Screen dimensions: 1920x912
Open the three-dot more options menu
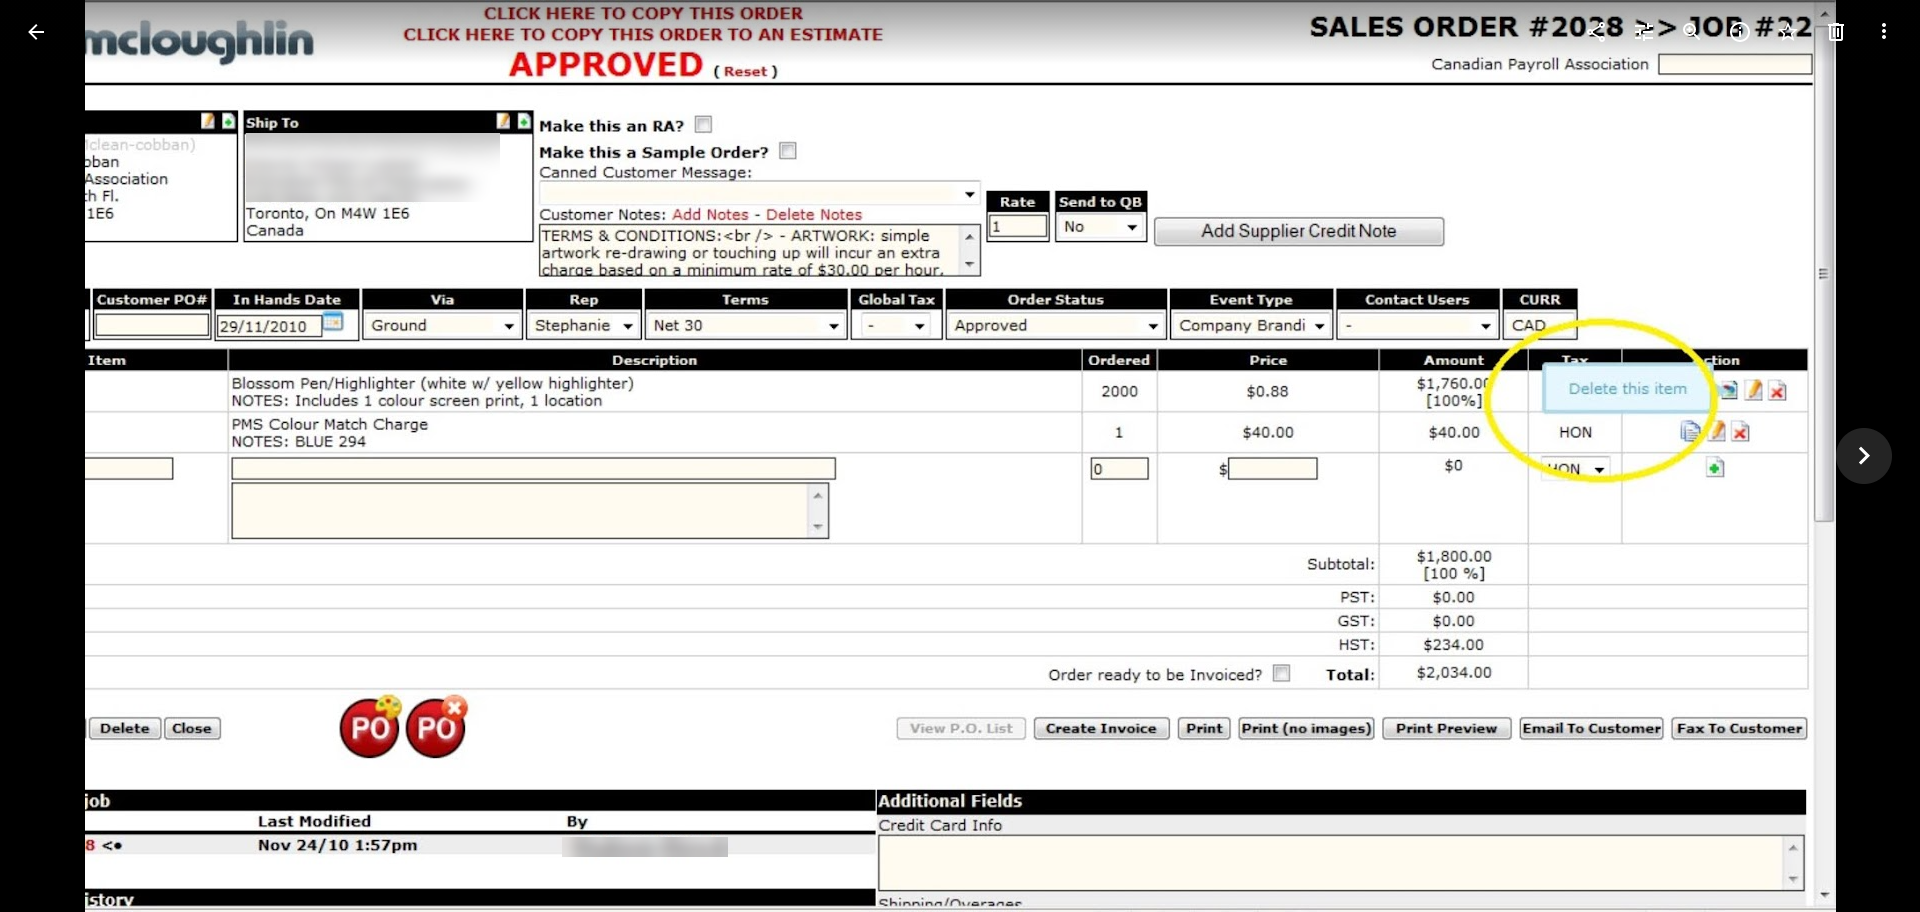[x=1883, y=32]
